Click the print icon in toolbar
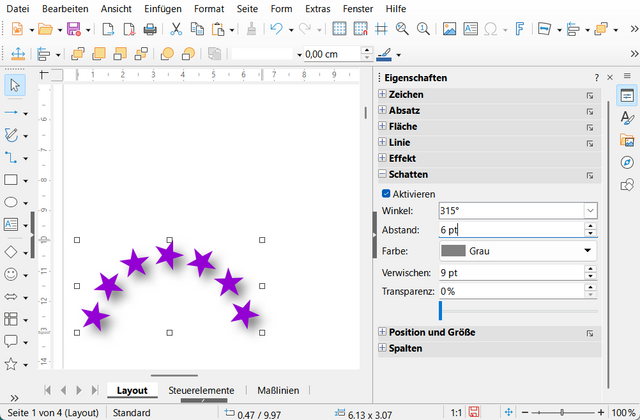Image resolution: width=640 pixels, height=420 pixels. click(x=150, y=29)
